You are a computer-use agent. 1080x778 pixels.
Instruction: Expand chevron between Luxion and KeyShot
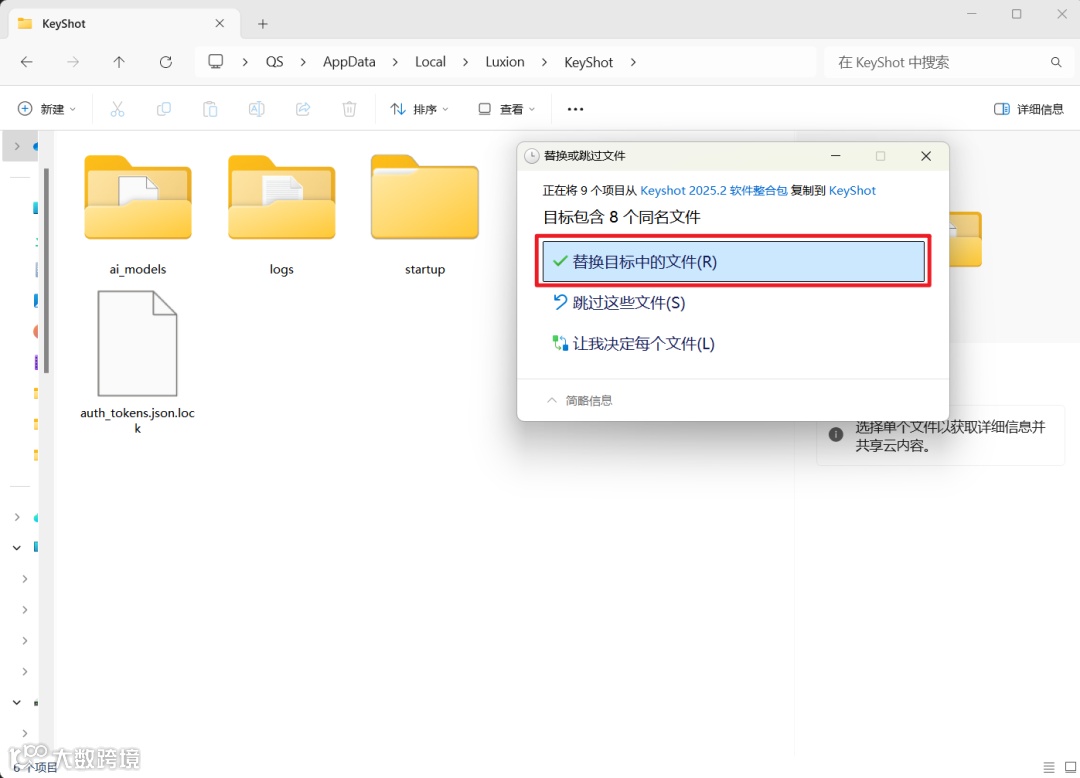pos(544,62)
